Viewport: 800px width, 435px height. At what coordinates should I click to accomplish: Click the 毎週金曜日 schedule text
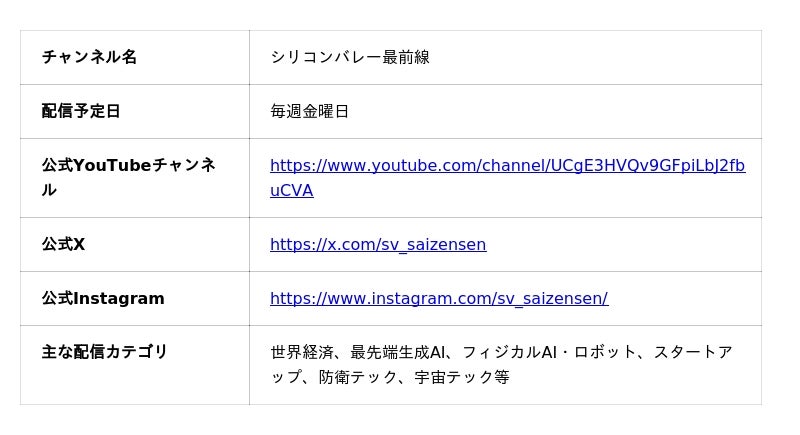pyautogui.click(x=310, y=111)
